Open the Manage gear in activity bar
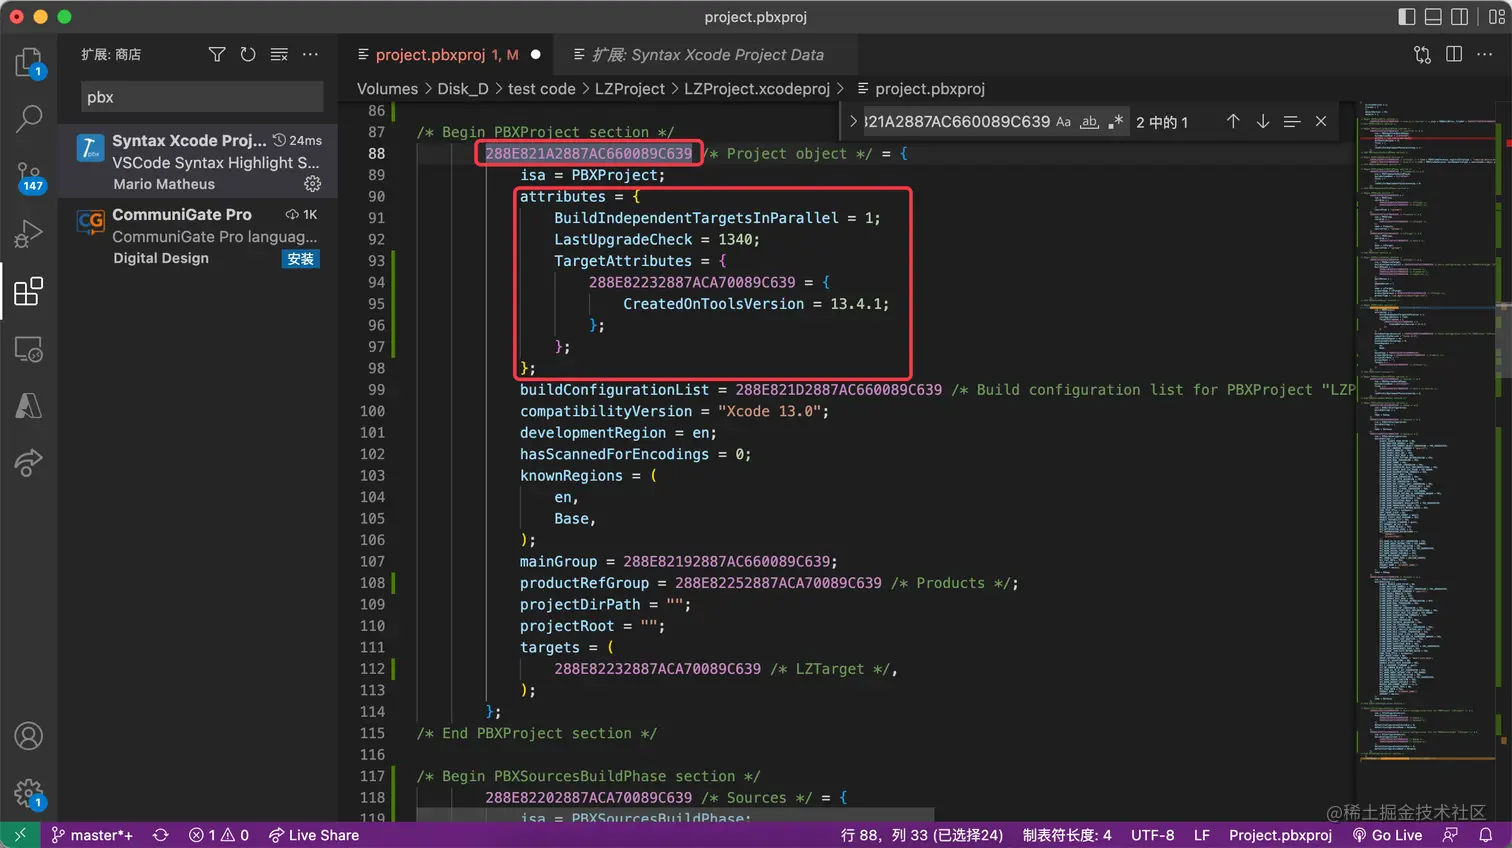1512x848 pixels. coord(29,794)
